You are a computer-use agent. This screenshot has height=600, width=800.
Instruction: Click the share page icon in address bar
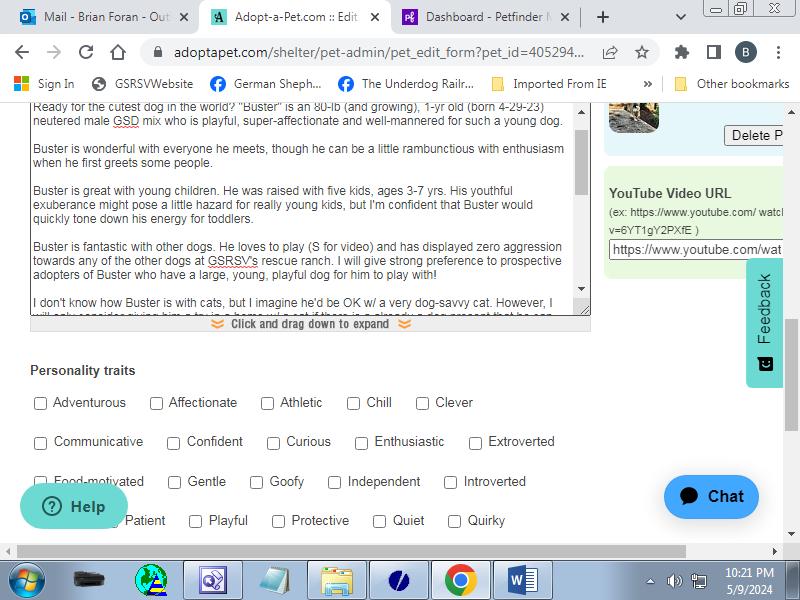tap(610, 52)
